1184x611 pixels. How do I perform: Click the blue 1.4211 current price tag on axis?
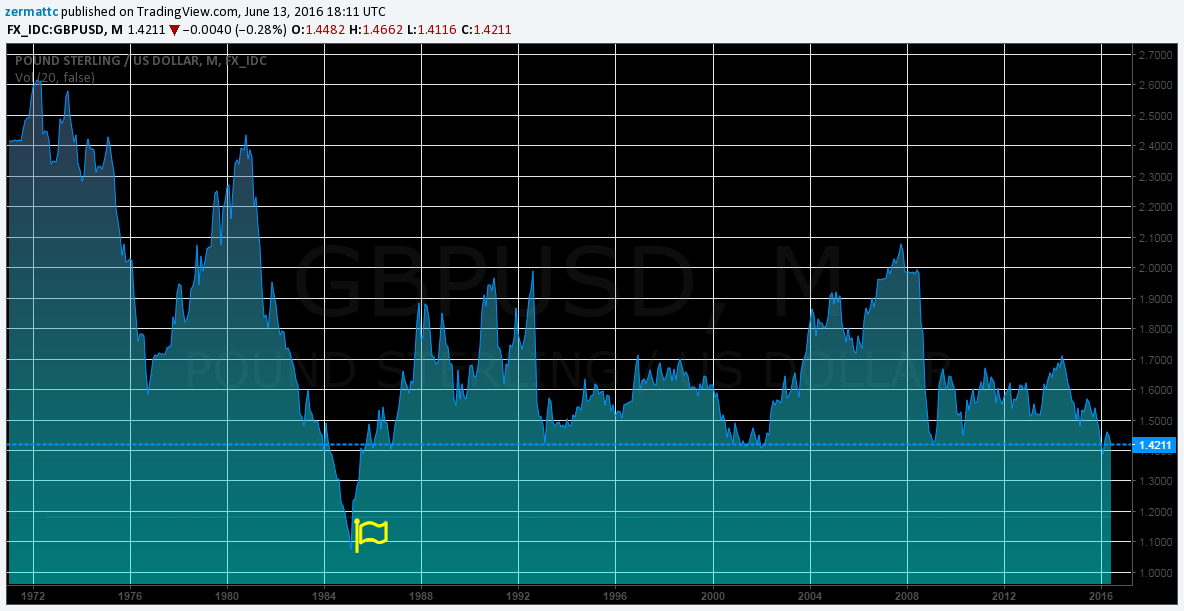point(1155,446)
